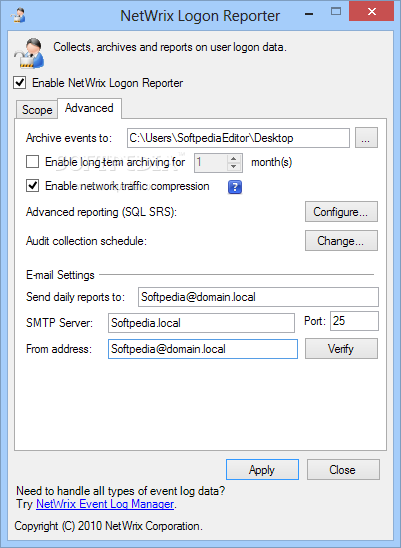
Task: Open NetWrix Event Log Manager link
Action: coord(105,504)
